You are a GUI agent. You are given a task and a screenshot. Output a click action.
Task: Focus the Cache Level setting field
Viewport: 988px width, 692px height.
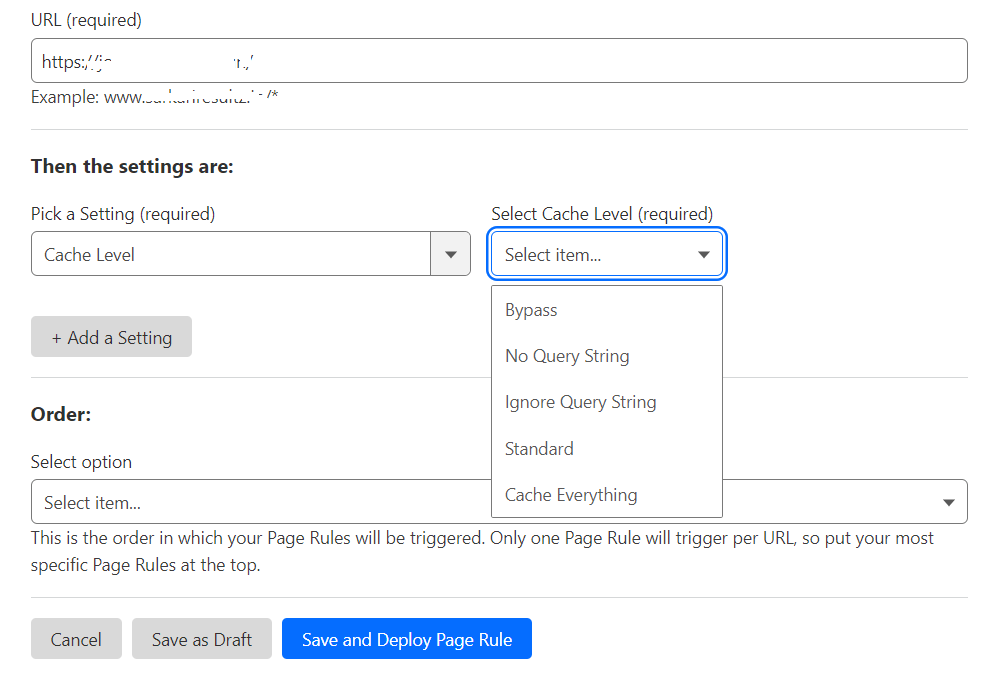[x=230, y=253]
